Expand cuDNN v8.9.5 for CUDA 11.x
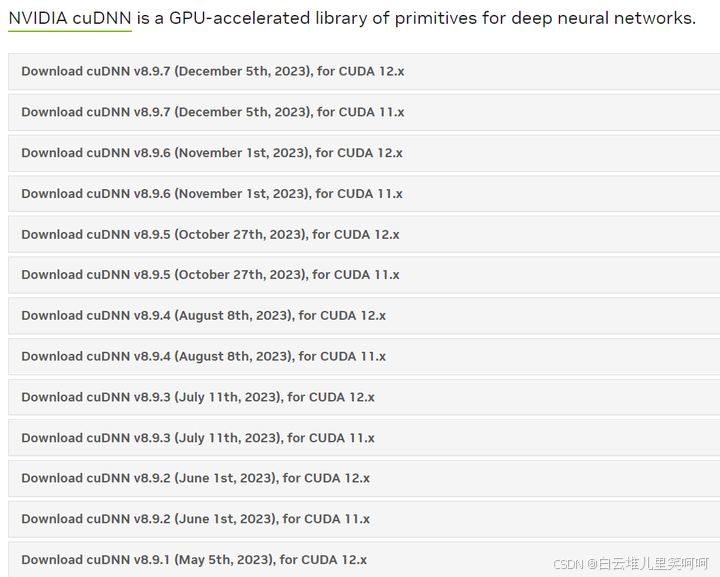This screenshot has height=577, width=720. point(364,275)
